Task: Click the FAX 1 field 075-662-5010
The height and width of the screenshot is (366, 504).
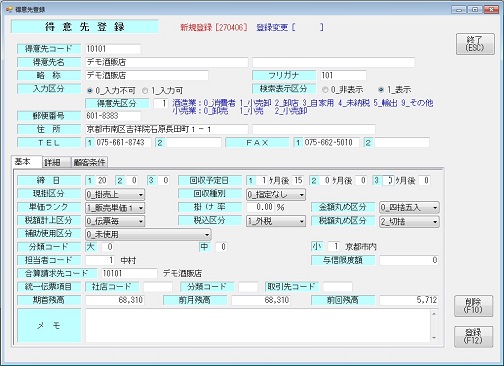Action: click(331, 143)
